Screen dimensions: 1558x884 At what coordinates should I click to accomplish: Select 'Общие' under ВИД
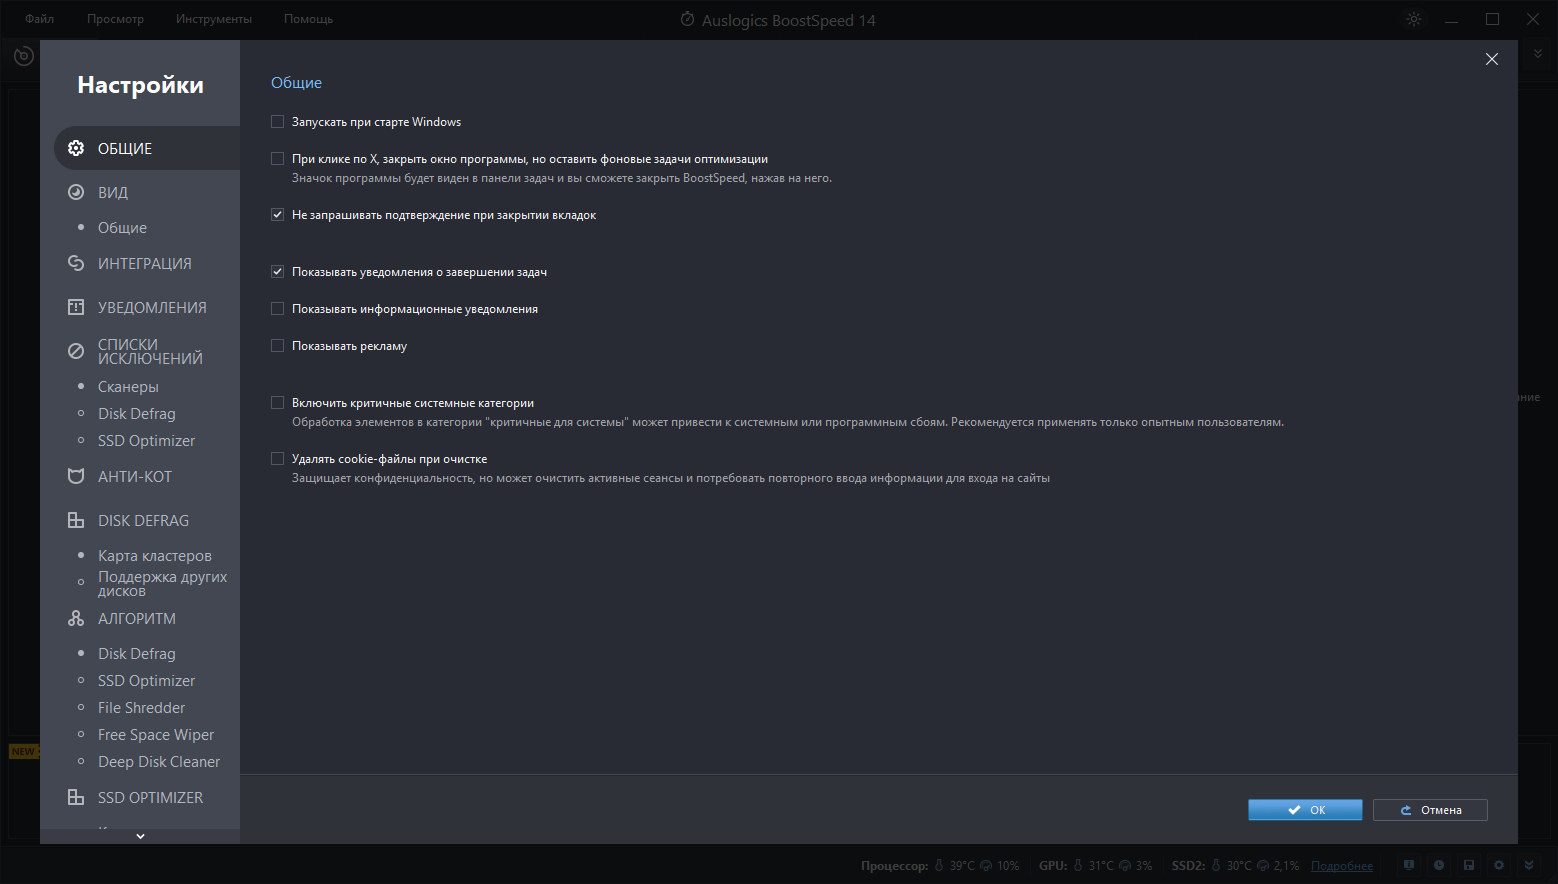click(x=122, y=228)
